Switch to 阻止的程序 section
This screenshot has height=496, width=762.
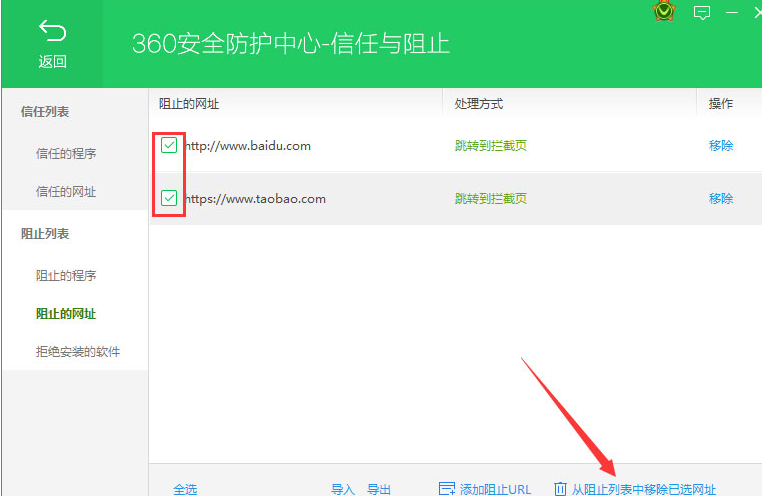point(66,275)
